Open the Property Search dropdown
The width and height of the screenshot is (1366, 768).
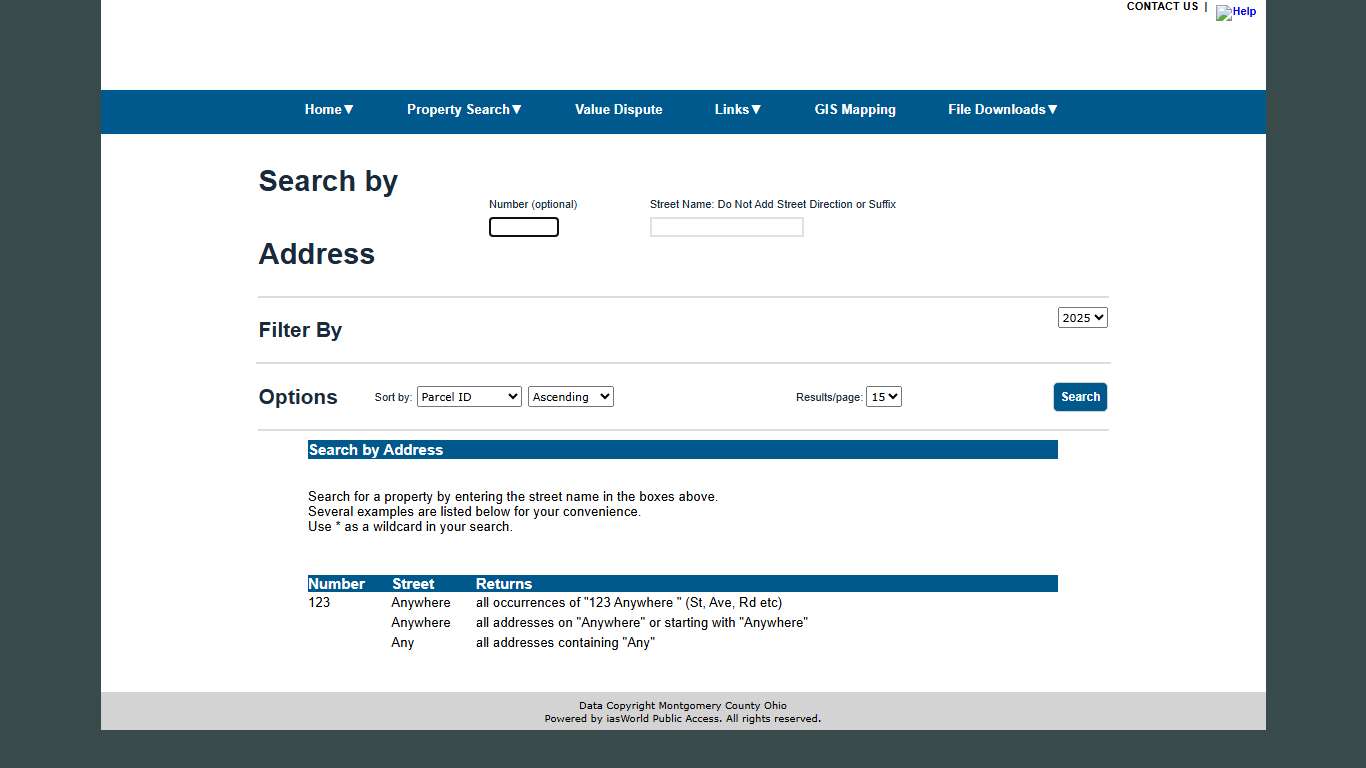[x=464, y=110]
